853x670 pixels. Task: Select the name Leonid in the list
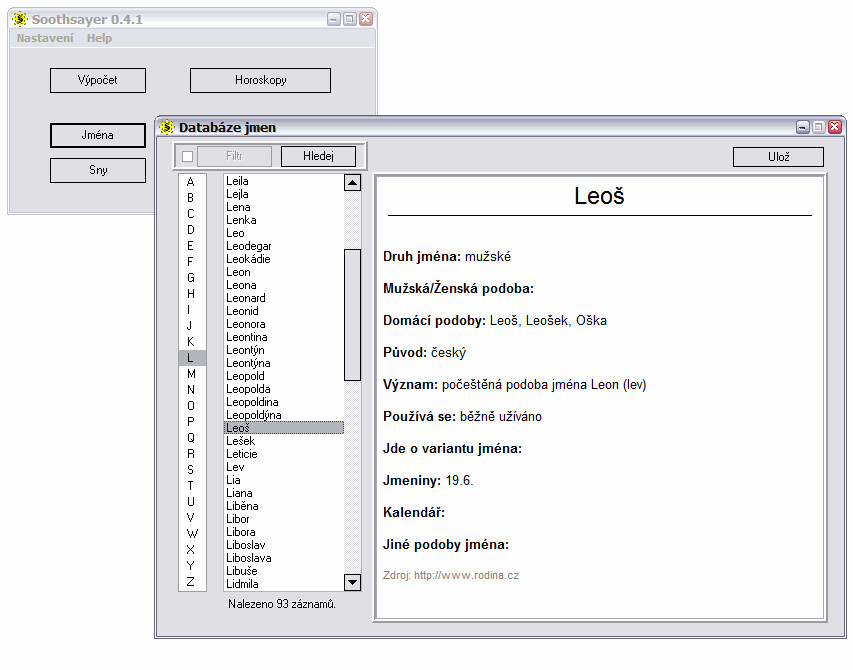coord(284,312)
